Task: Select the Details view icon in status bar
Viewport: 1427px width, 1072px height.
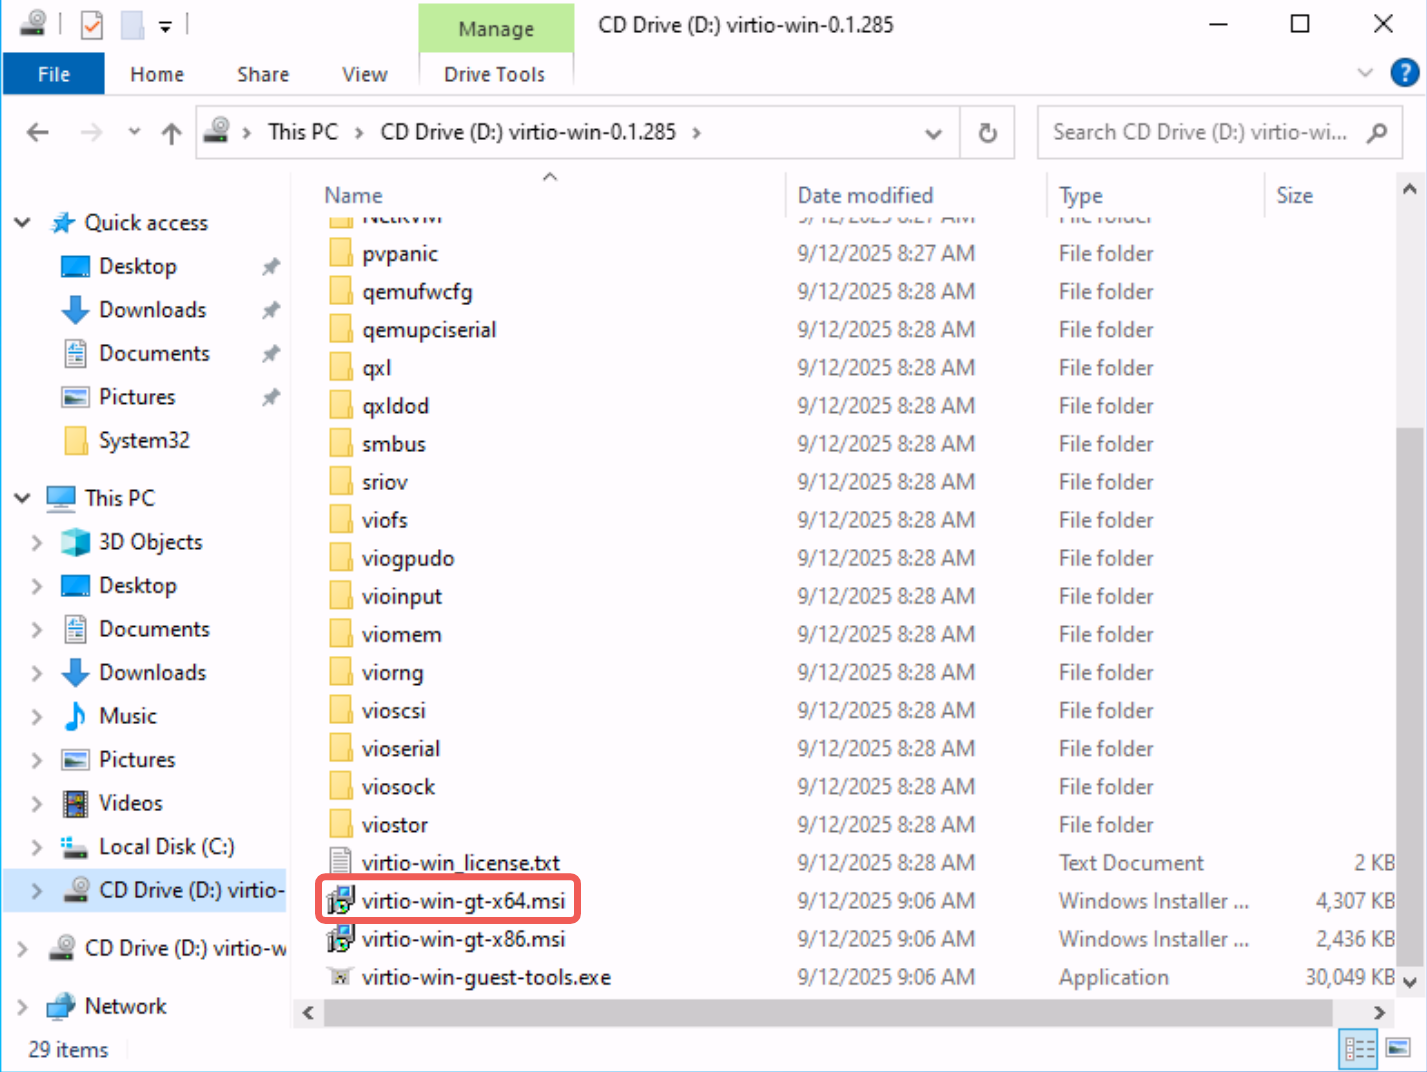Action: tap(1358, 1049)
